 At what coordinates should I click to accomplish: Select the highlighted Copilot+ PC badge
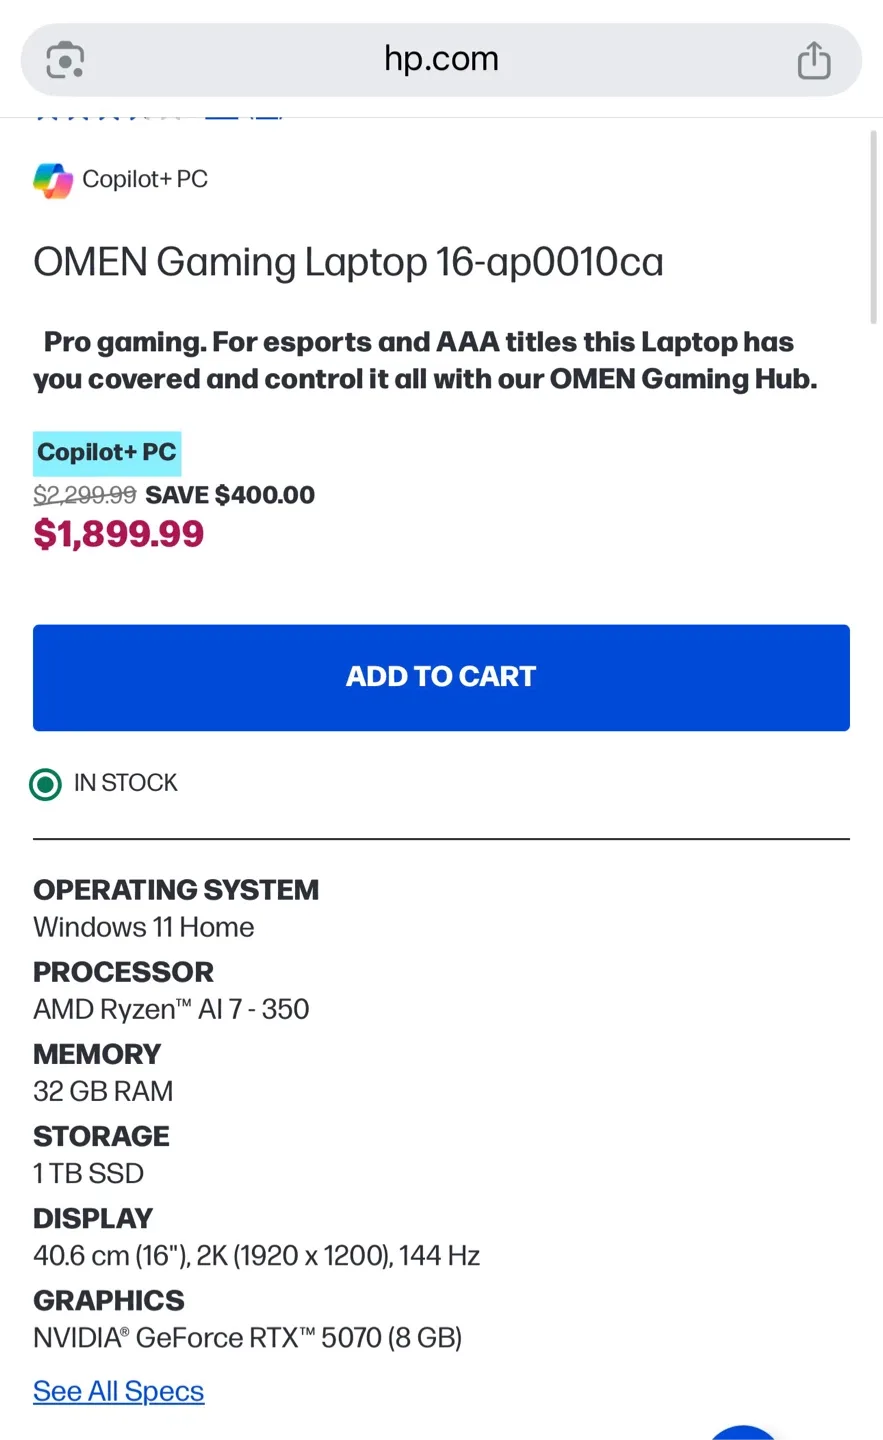coord(107,452)
